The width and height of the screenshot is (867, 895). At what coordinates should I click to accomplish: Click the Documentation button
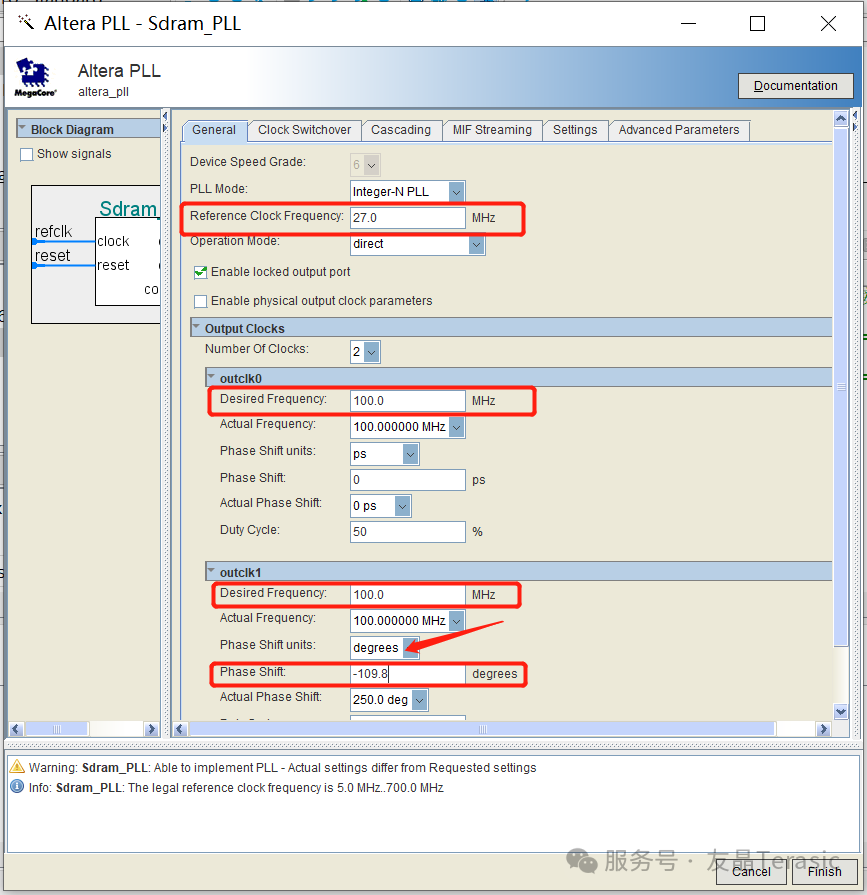(795, 86)
